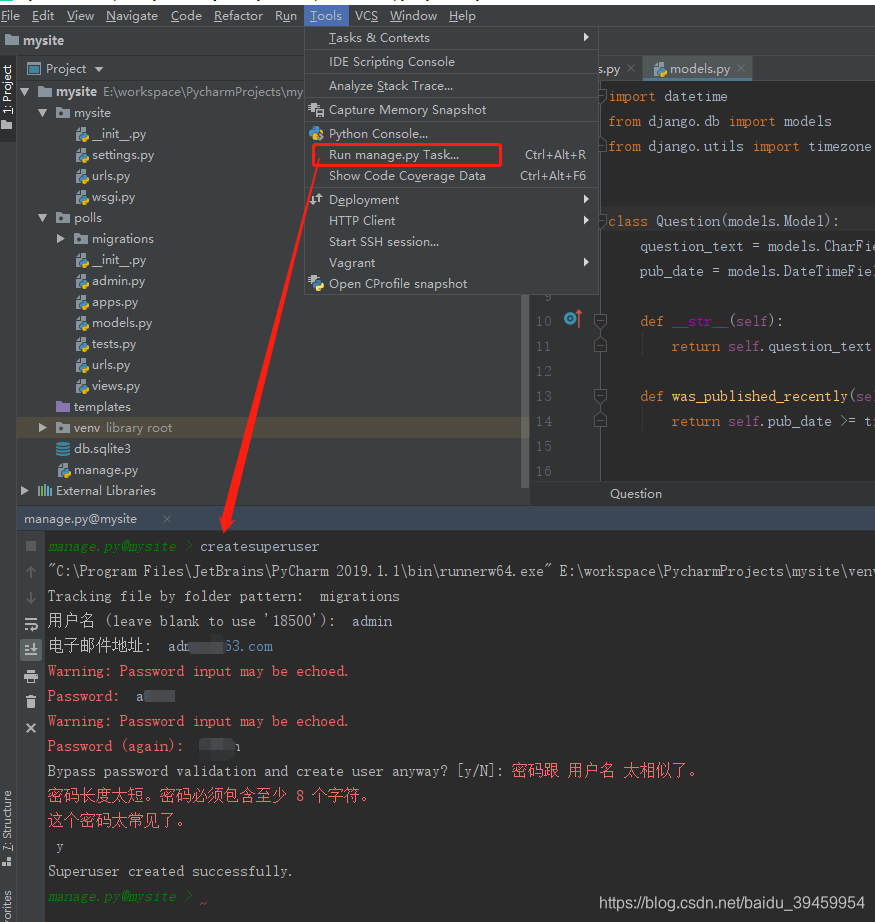The height and width of the screenshot is (922, 875).
Task: Select Start SSH session menu item
Action: point(452,242)
